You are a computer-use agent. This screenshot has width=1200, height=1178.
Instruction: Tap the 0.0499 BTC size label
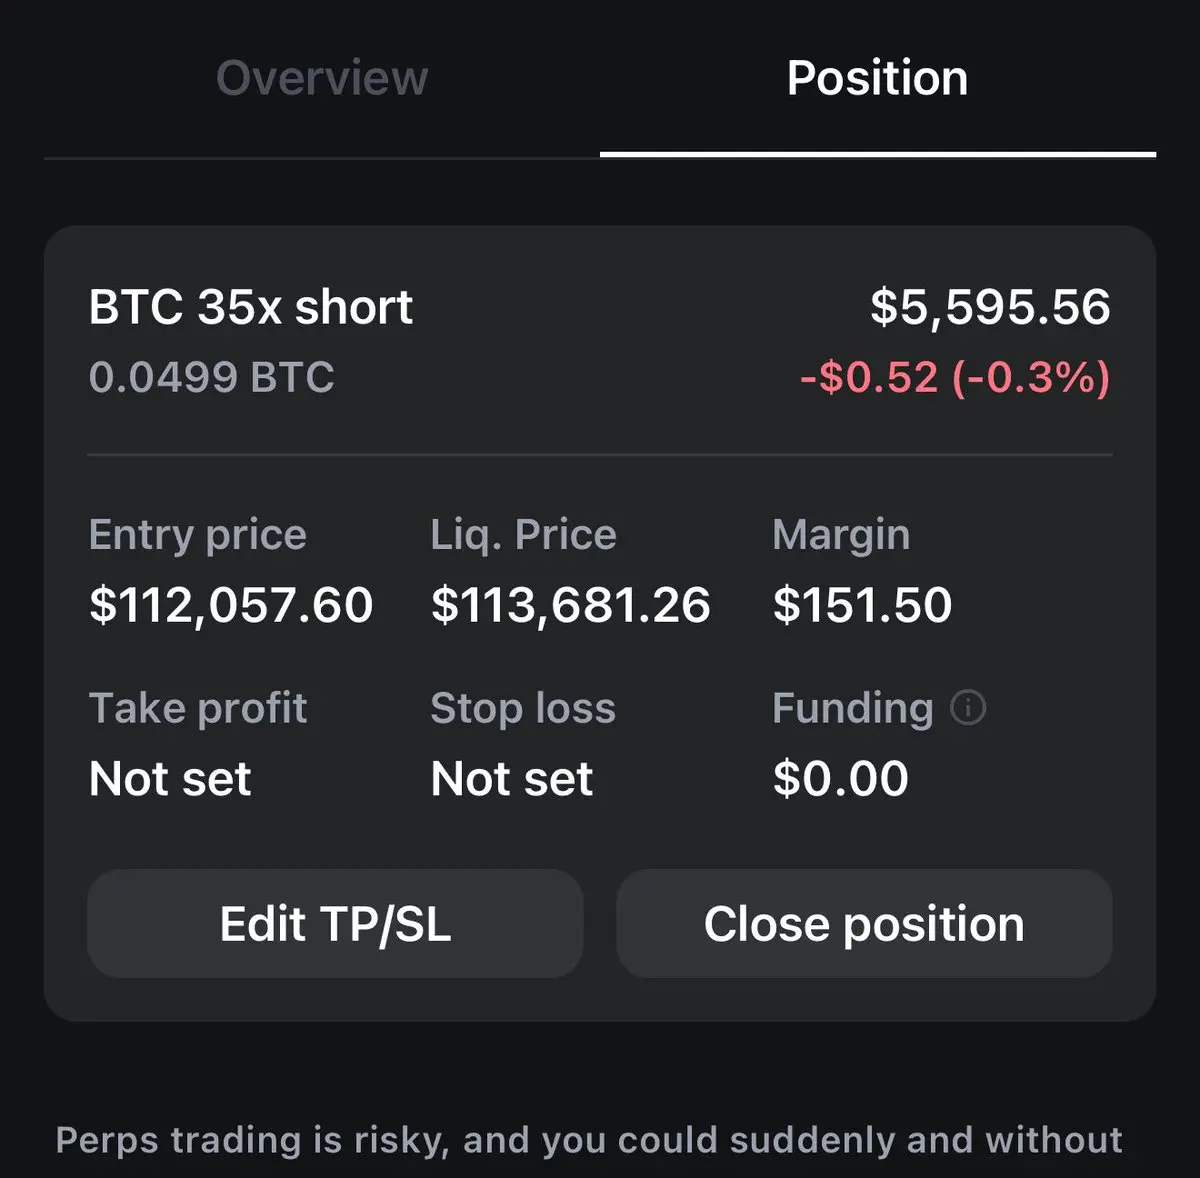pyautogui.click(x=211, y=377)
